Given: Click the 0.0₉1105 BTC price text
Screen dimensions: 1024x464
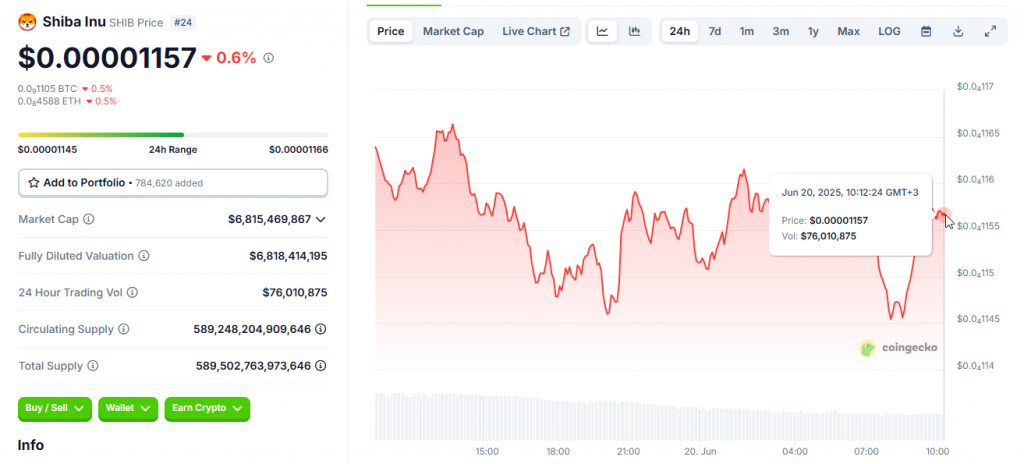Looking at the screenshot, I should pyautogui.click(x=47, y=89).
